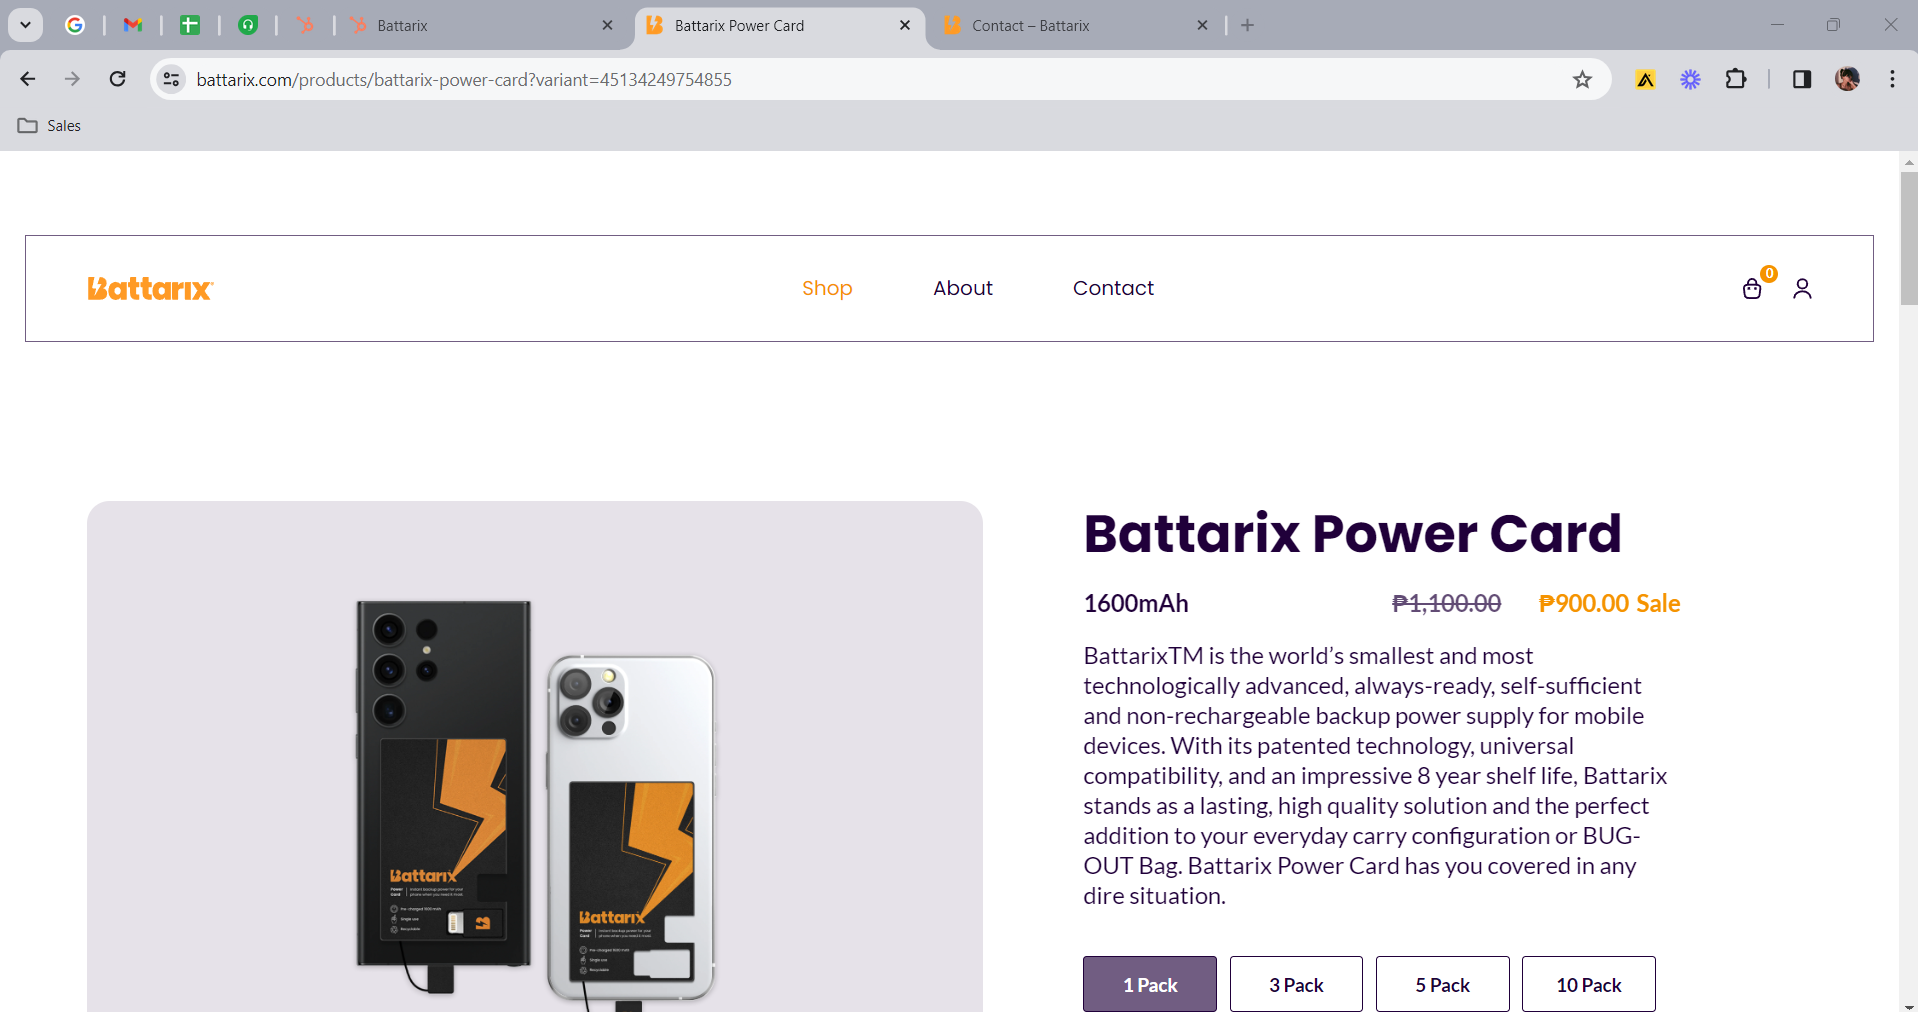The width and height of the screenshot is (1918, 1012).
Task: Open the HubSpot pinned tab
Action: (x=306, y=25)
